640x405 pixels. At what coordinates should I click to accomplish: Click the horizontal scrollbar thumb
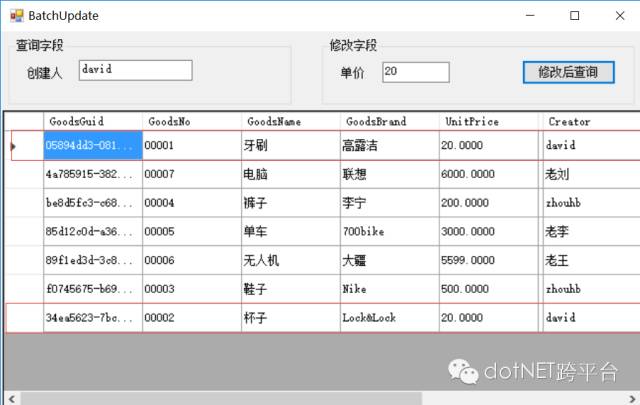coord(221,398)
